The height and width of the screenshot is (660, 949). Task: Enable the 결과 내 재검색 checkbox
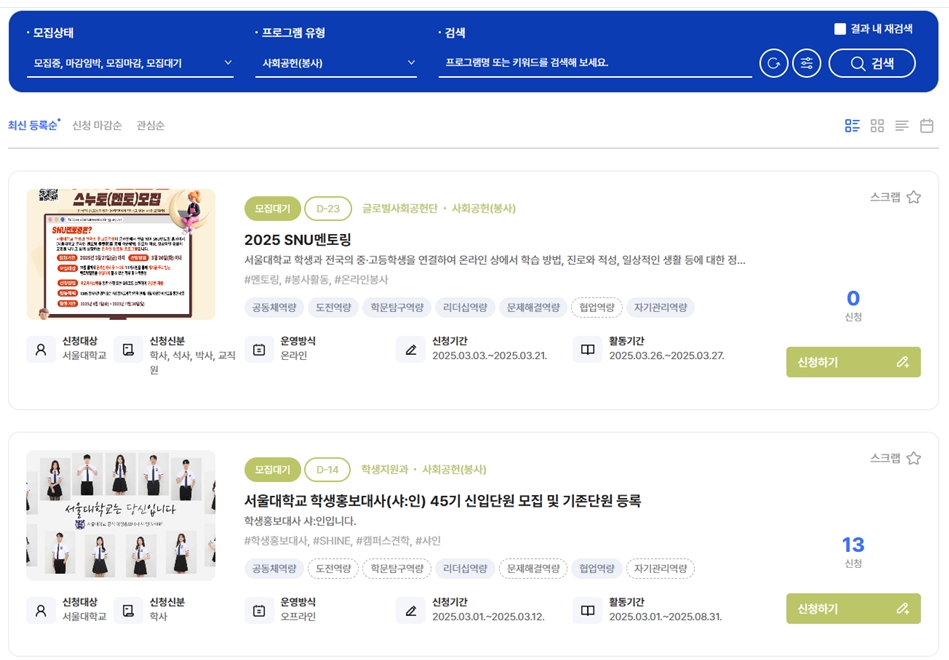[840, 28]
